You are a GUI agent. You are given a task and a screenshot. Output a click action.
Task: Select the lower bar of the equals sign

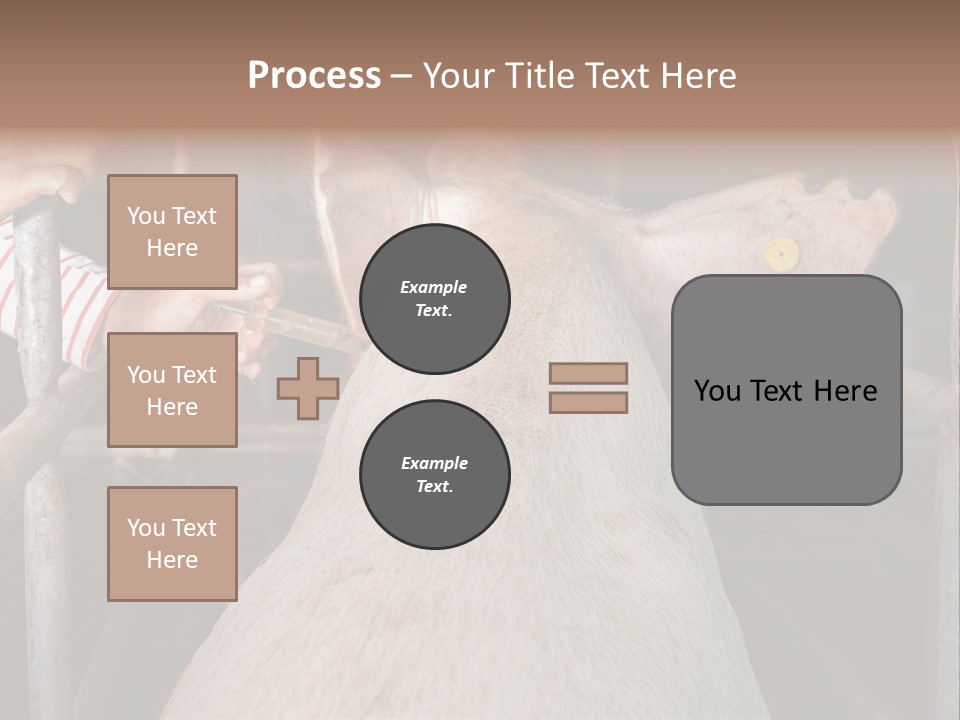click(x=588, y=402)
